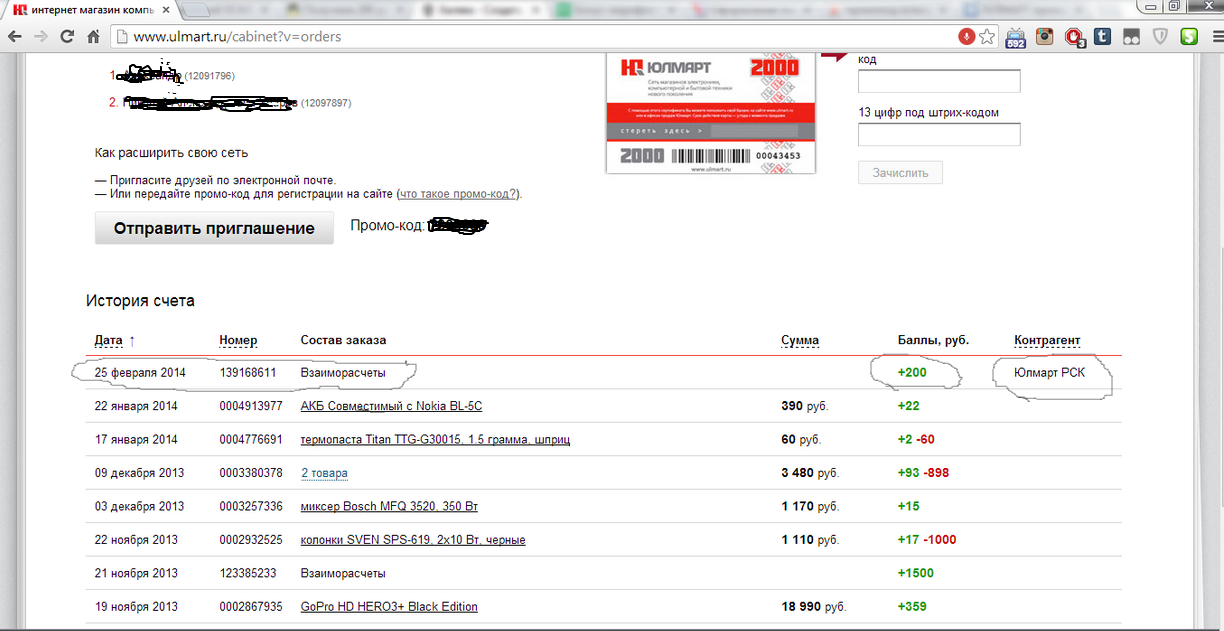Image resolution: width=1224 pixels, height=631 pixels.
Task: Open the TV extension showing 592
Action: (x=1016, y=38)
